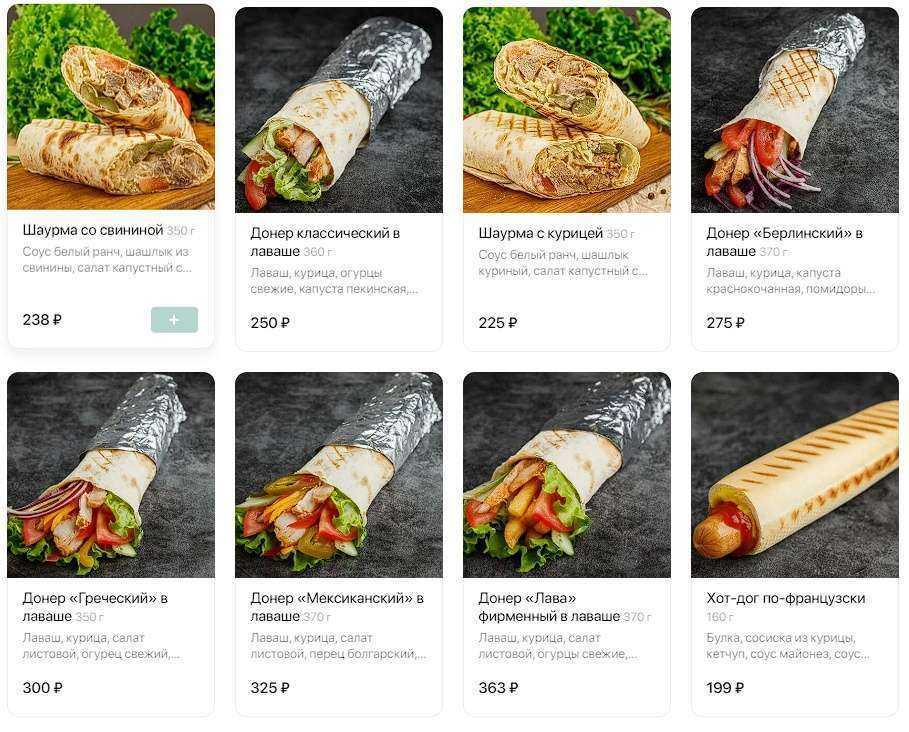The height and width of the screenshot is (732, 909).
Task: Open the Шаурма со свининой photo
Action: coord(111,107)
